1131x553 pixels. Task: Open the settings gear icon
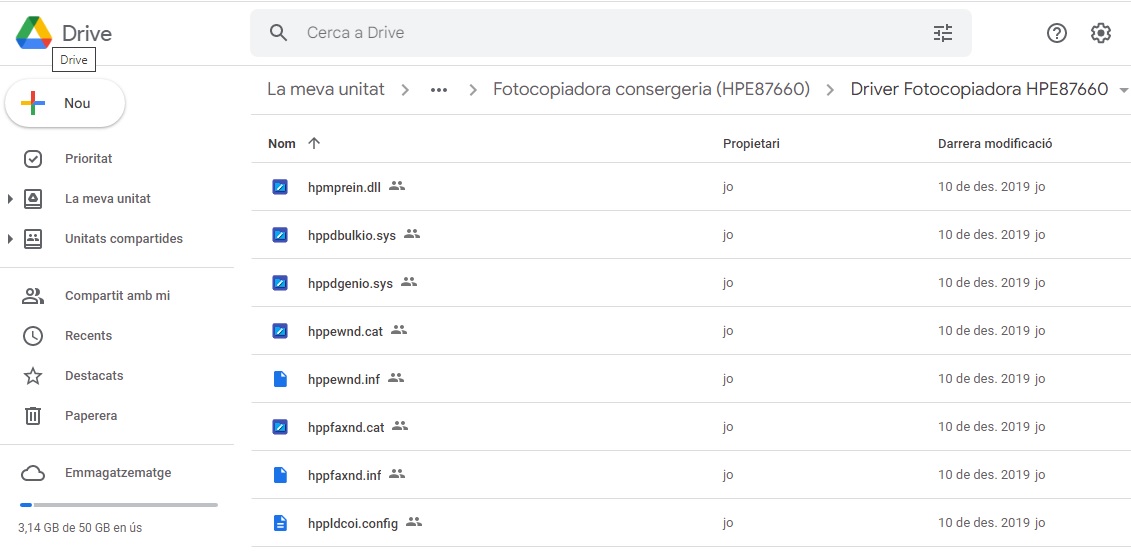(1101, 32)
